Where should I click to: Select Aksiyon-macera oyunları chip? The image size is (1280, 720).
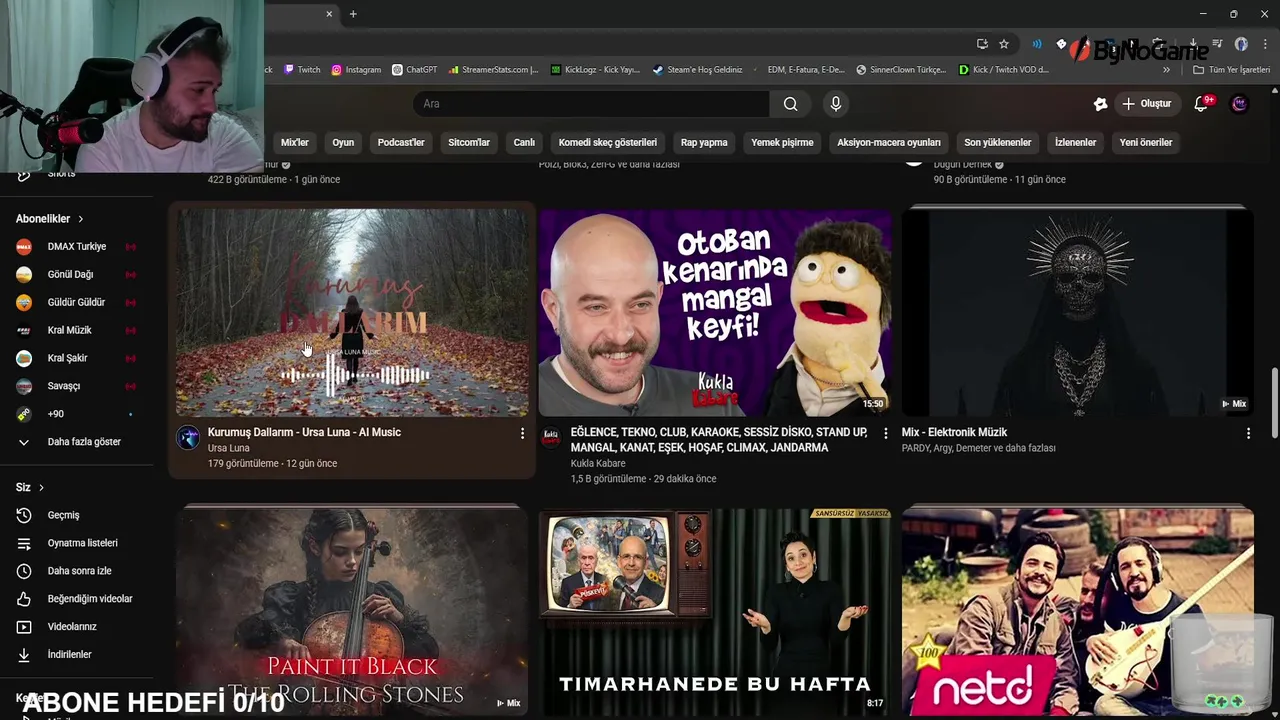889,143
